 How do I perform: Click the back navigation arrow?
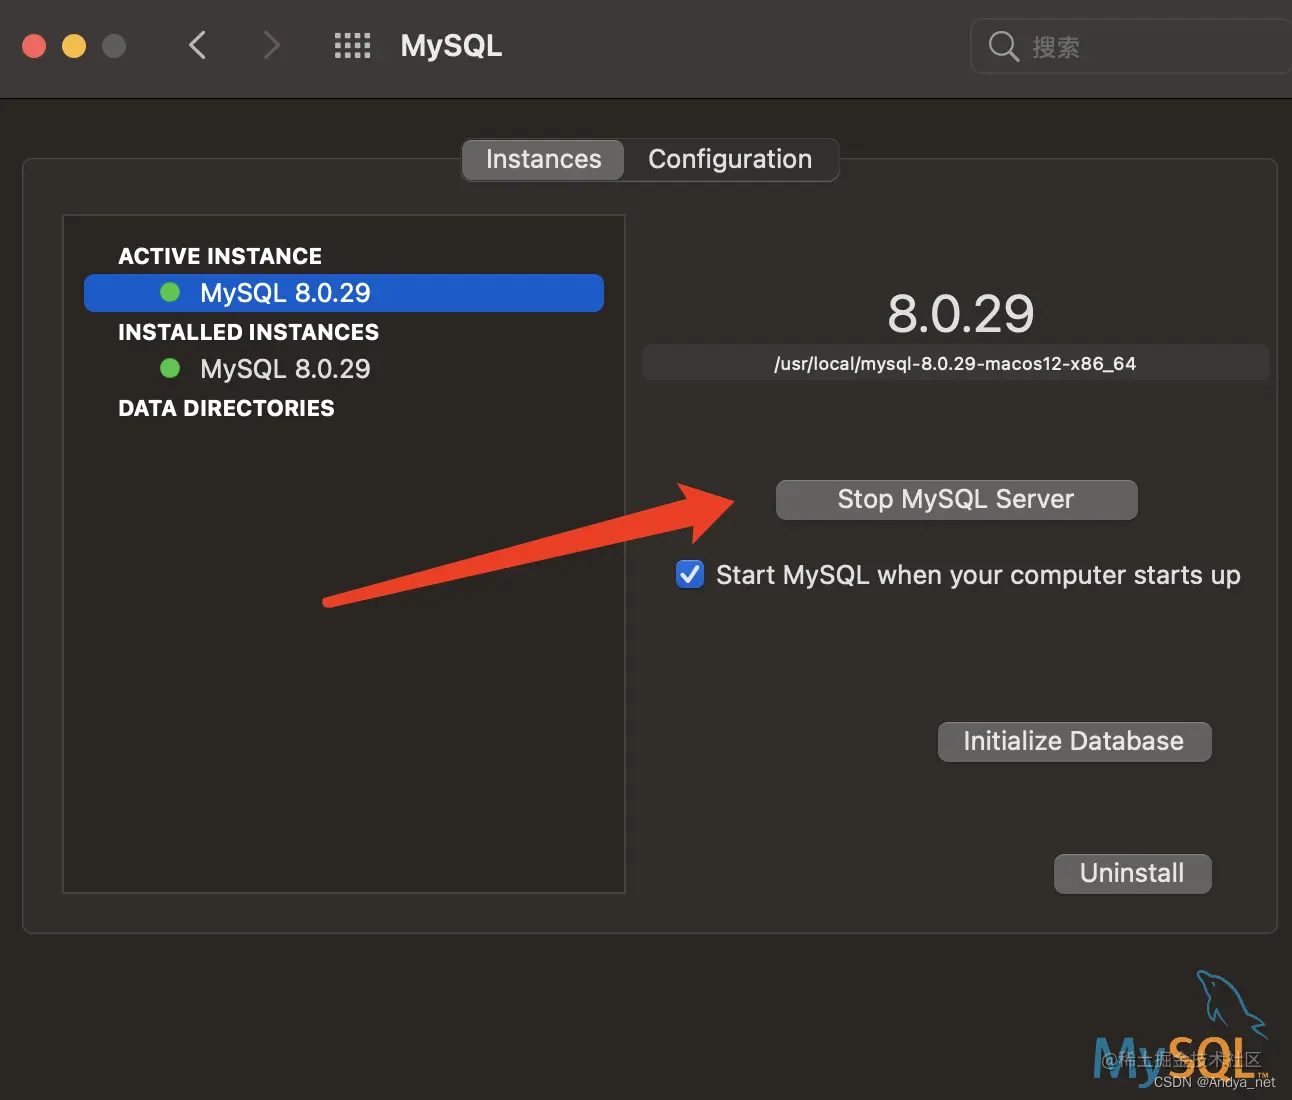click(x=197, y=45)
